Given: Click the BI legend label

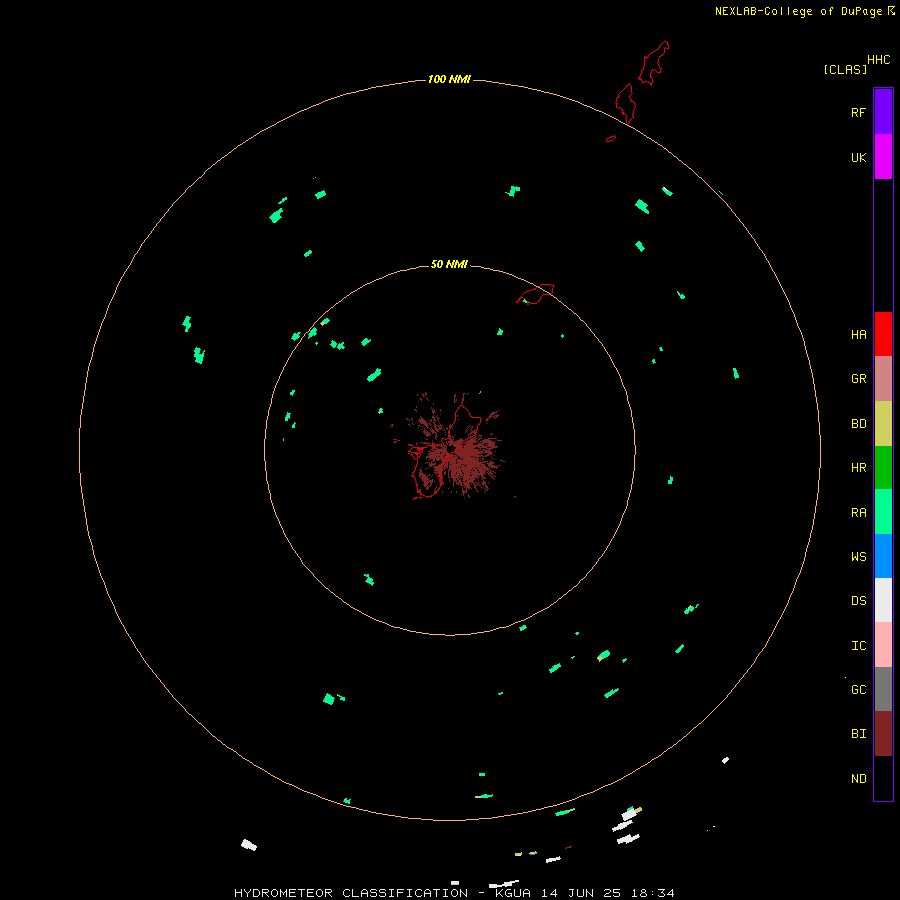Looking at the screenshot, I should coord(858,734).
